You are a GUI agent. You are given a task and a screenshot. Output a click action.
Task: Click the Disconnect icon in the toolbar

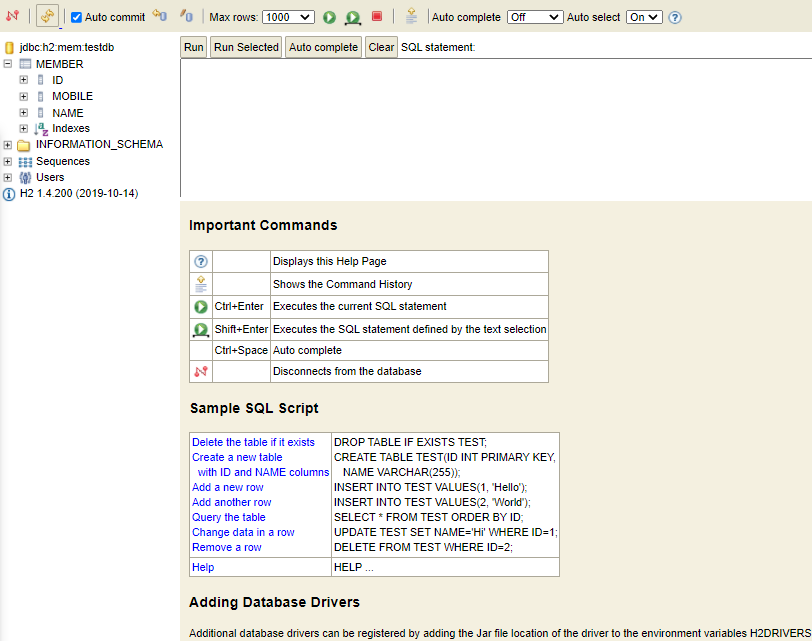click(12, 16)
